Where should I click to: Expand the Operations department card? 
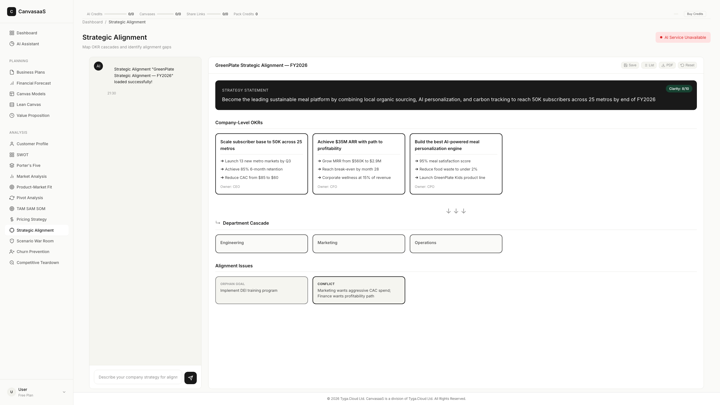tap(456, 243)
